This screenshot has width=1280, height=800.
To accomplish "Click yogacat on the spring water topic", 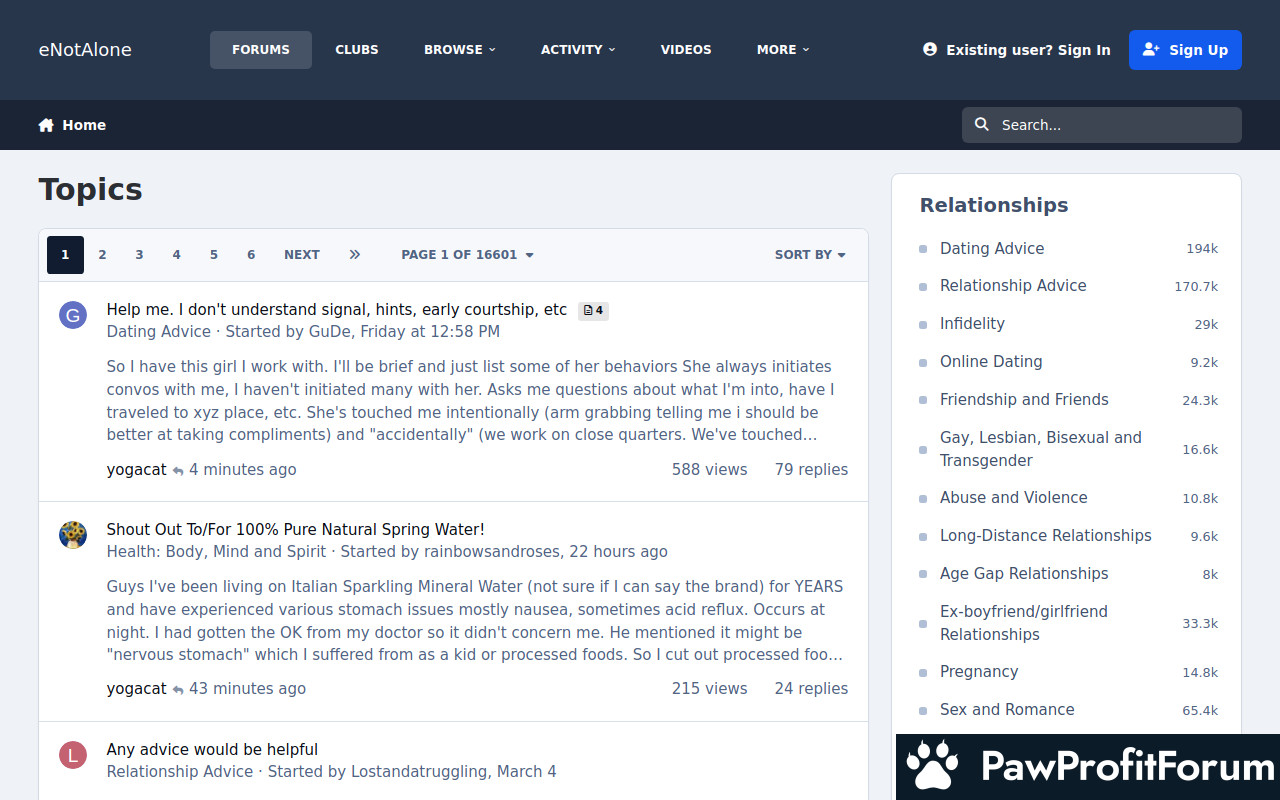I will coord(137,689).
